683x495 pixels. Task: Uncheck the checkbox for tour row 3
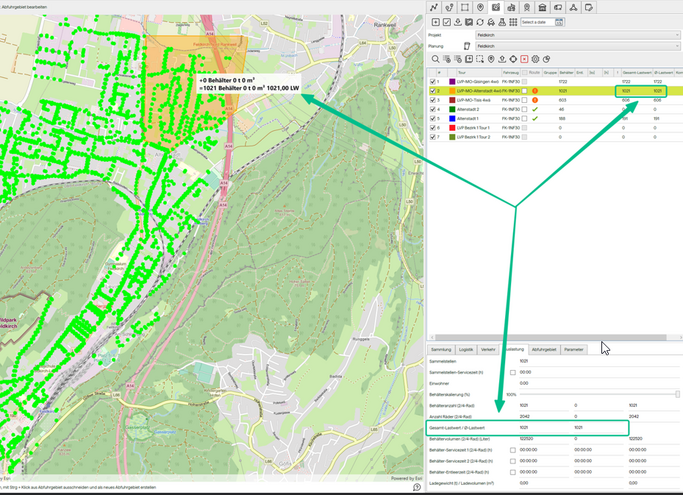pos(433,100)
